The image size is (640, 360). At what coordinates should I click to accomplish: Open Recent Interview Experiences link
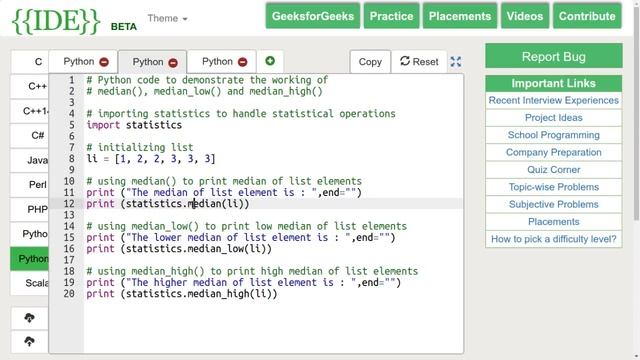pyautogui.click(x=553, y=100)
